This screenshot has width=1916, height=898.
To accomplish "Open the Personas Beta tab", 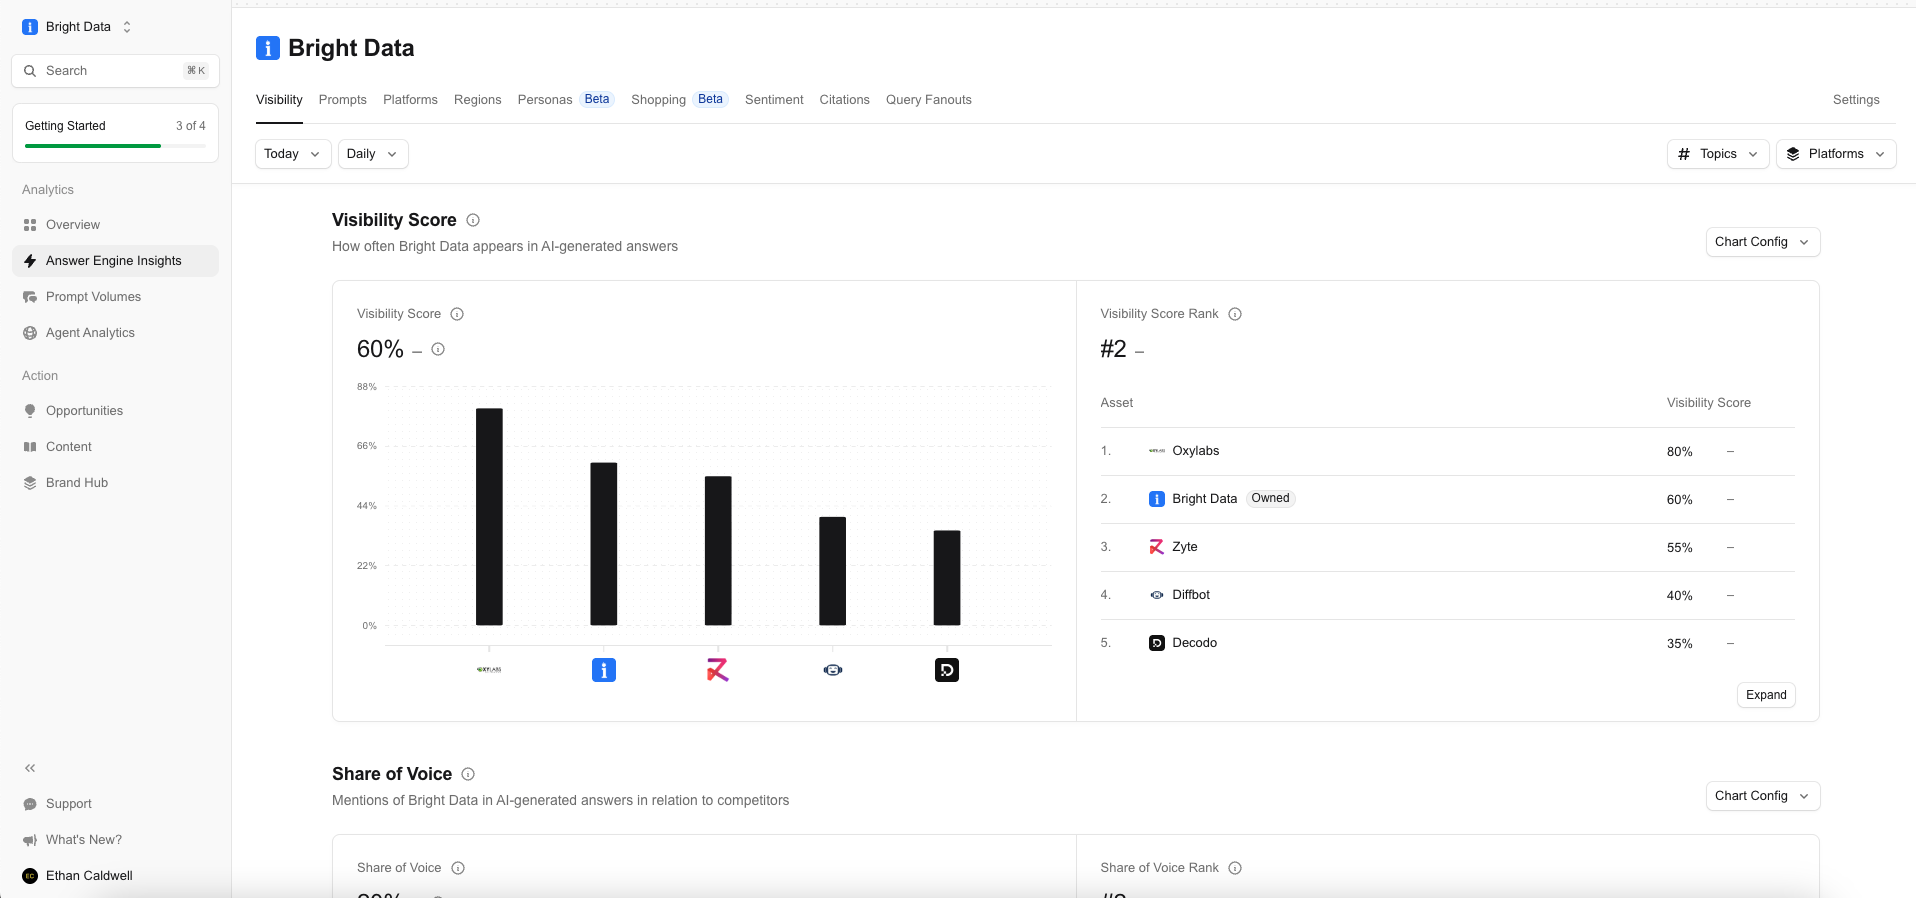I will click(566, 100).
